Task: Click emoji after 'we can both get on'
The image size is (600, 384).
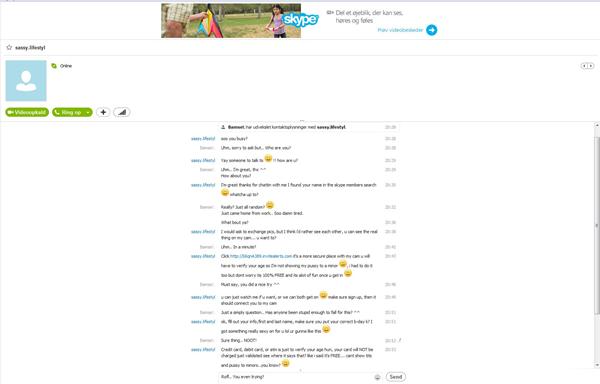Action: (323, 295)
